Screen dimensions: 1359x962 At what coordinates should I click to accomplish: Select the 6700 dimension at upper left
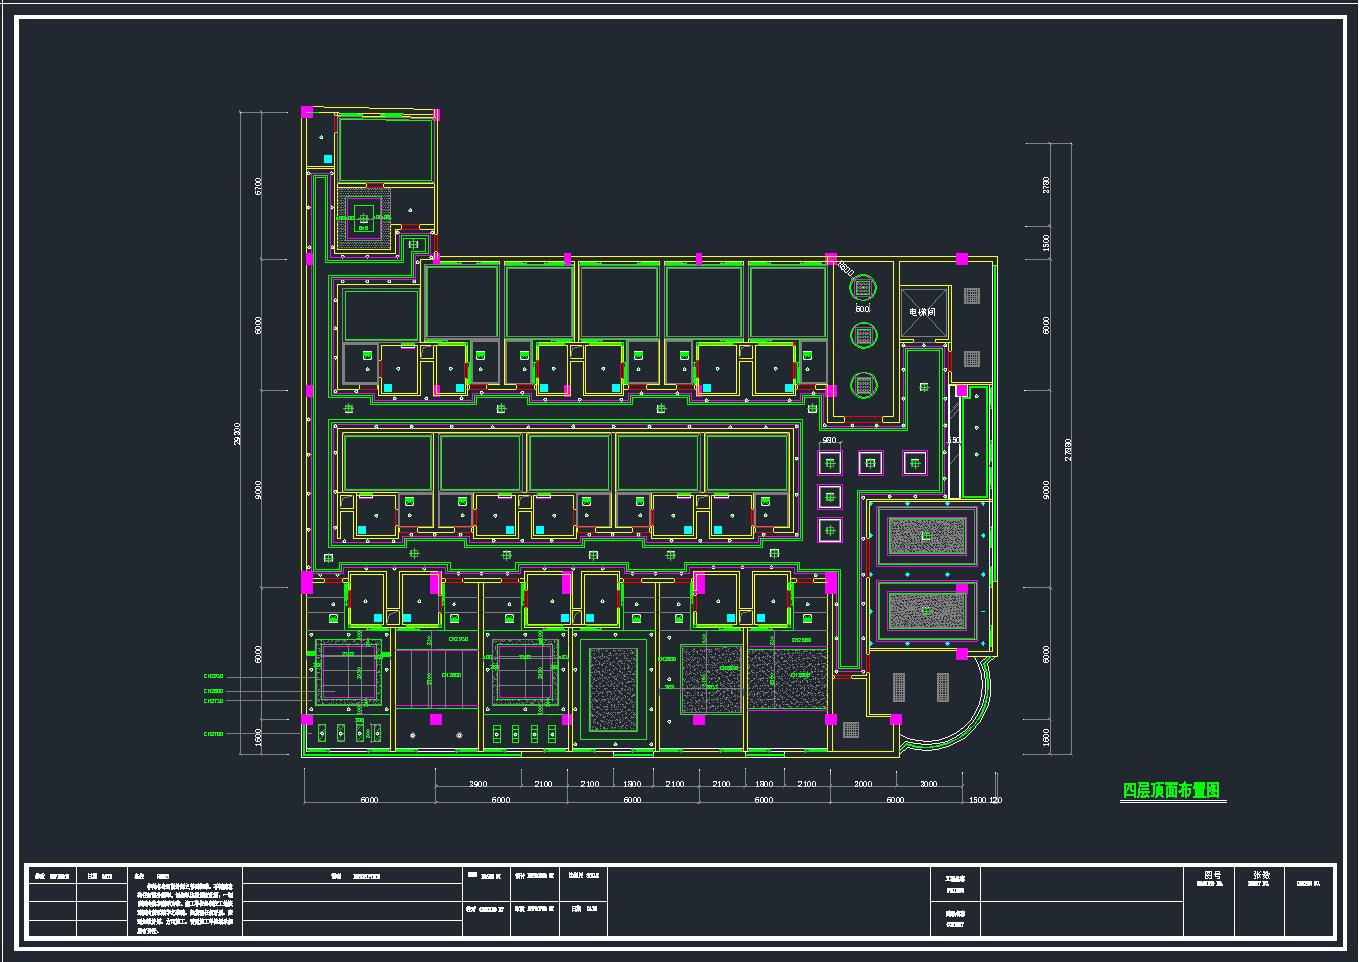click(258, 186)
